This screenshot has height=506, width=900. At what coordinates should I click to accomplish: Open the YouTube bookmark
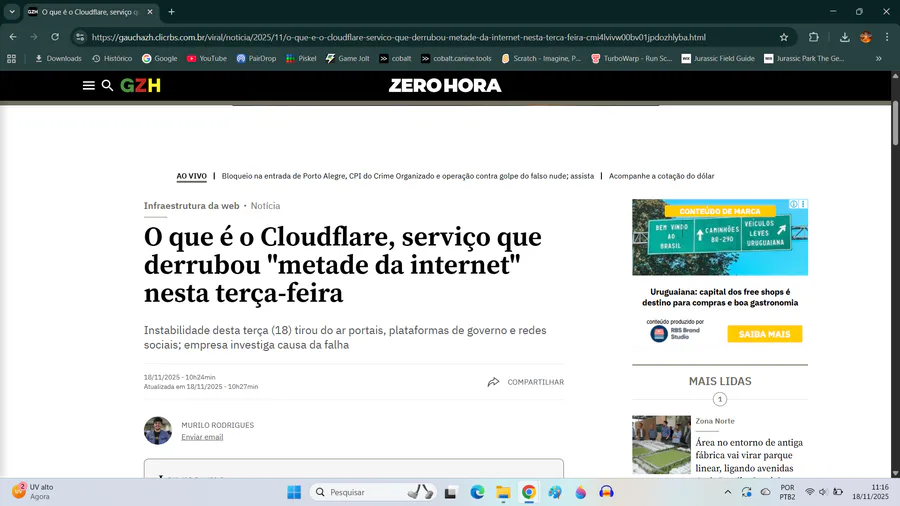click(x=207, y=59)
